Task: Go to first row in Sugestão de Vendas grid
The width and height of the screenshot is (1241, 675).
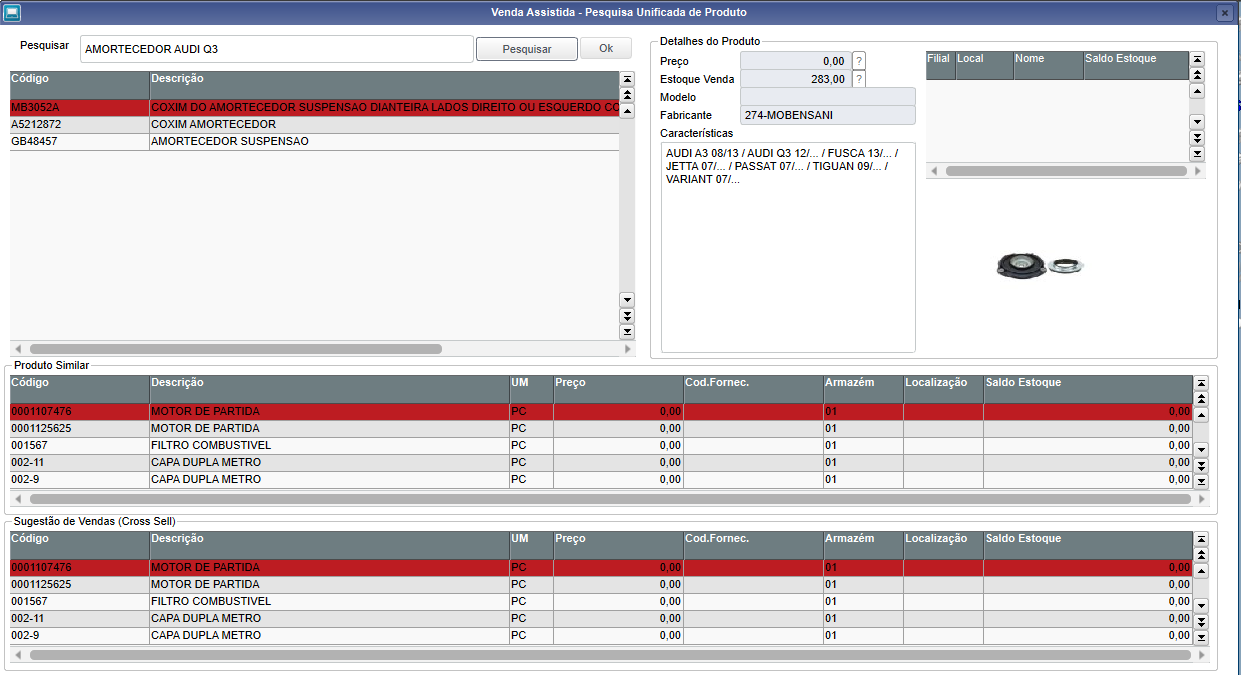Action: pos(1201,539)
